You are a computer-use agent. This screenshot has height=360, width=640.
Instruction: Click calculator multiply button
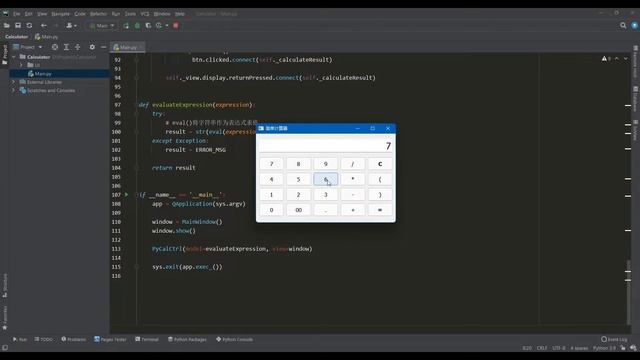point(353,180)
